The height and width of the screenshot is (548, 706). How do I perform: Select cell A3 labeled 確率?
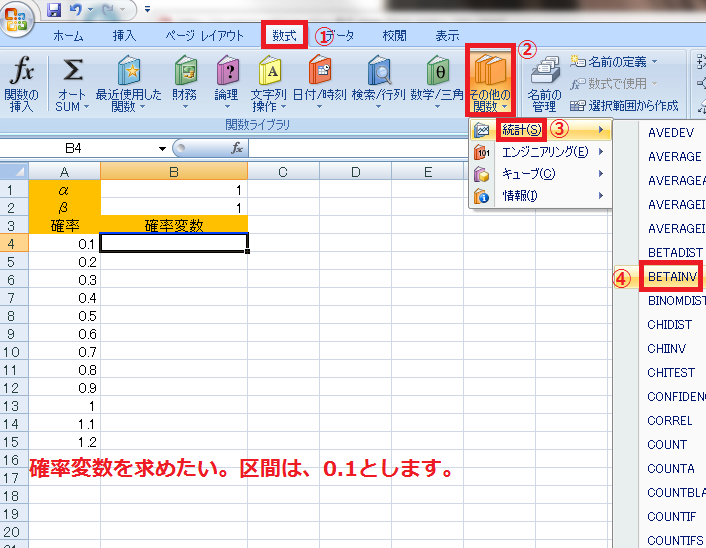pos(64,226)
